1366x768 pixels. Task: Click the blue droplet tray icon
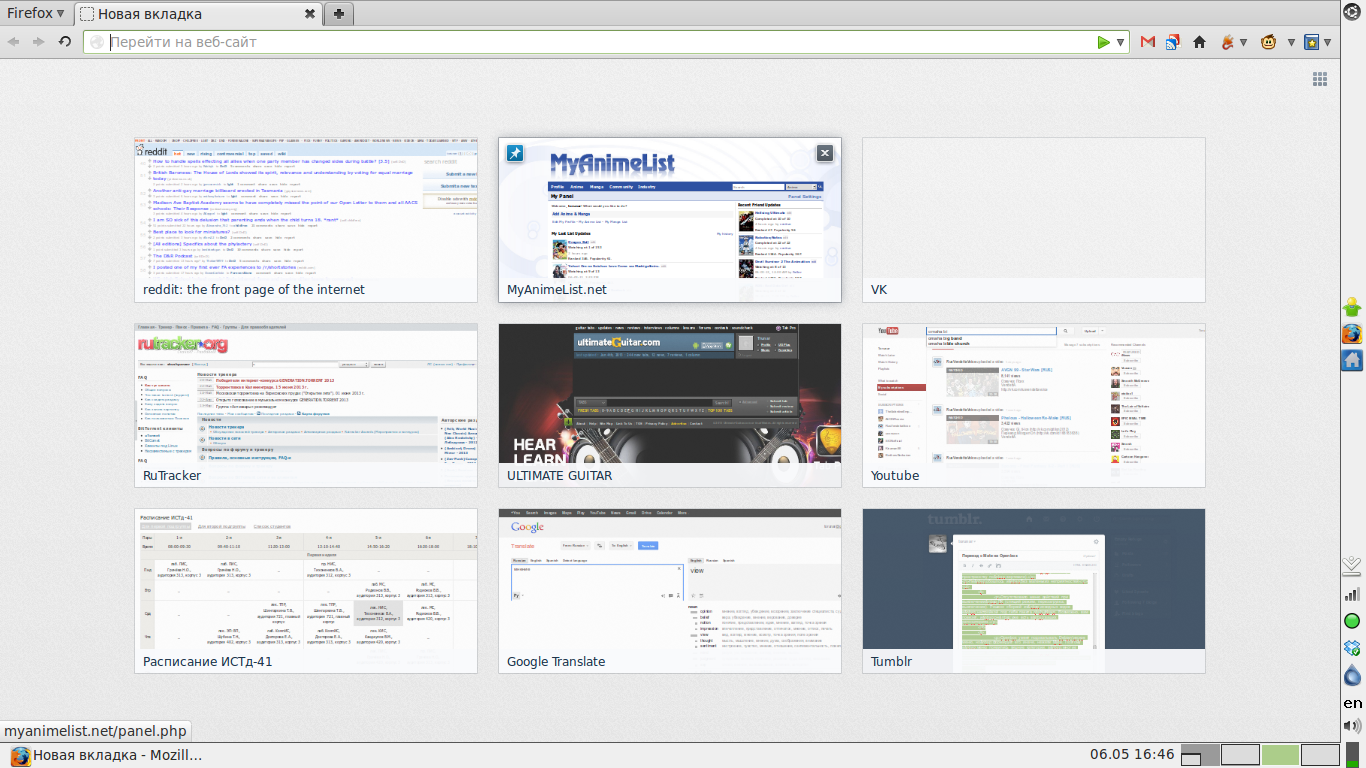click(1352, 675)
